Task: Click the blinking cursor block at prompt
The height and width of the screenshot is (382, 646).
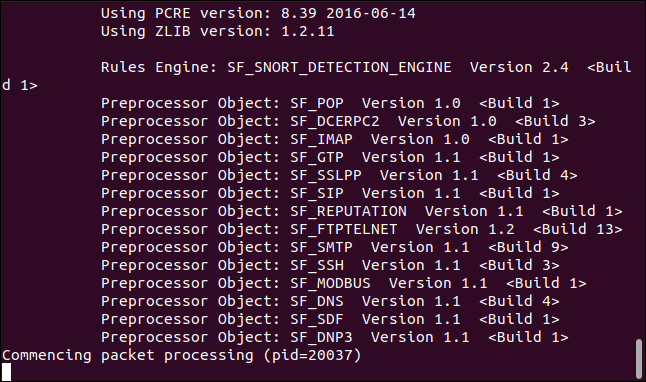Action: (x=6, y=372)
